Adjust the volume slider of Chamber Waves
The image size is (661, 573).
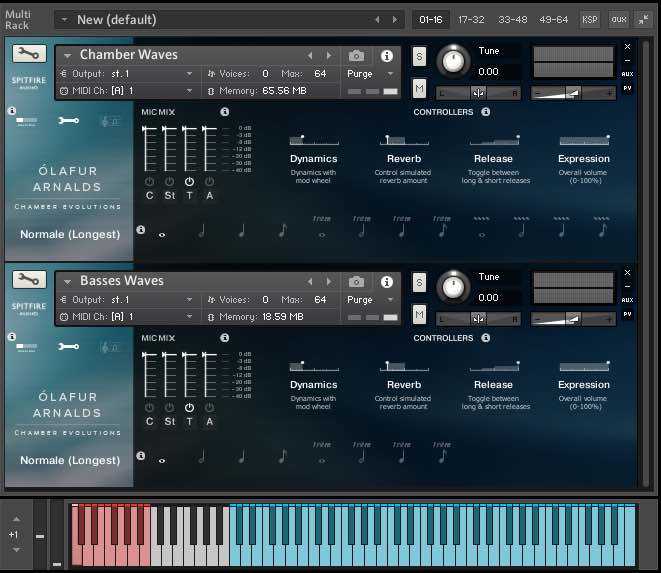pos(573,93)
